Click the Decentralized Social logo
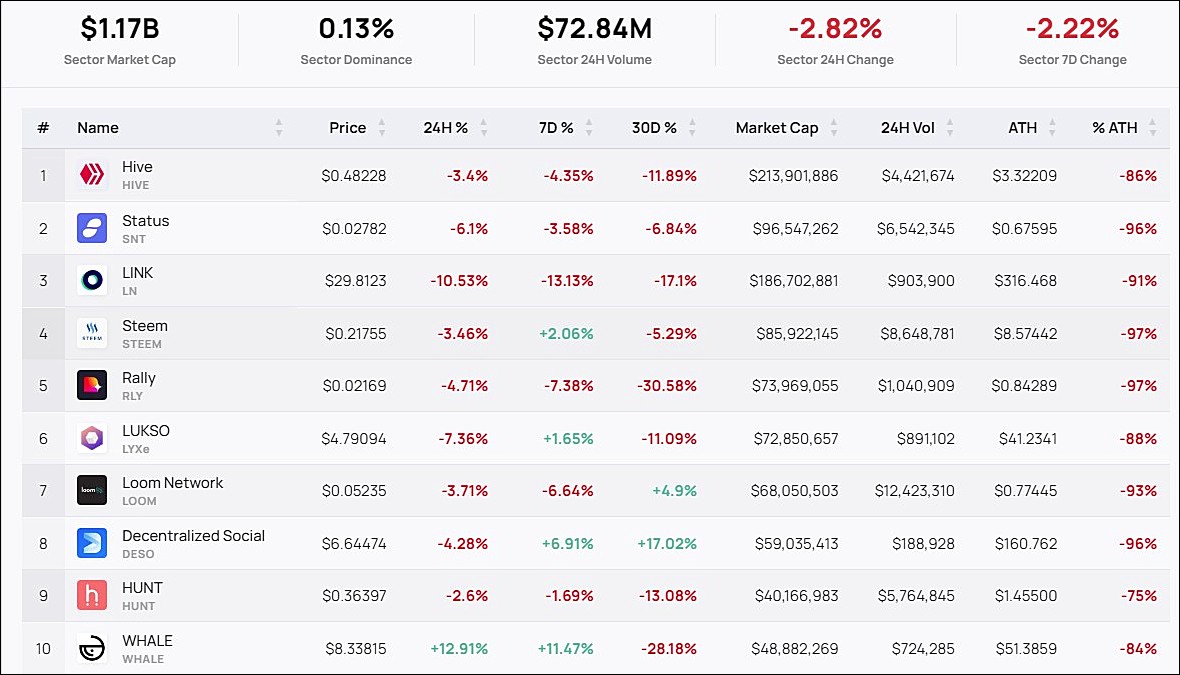 [x=92, y=543]
